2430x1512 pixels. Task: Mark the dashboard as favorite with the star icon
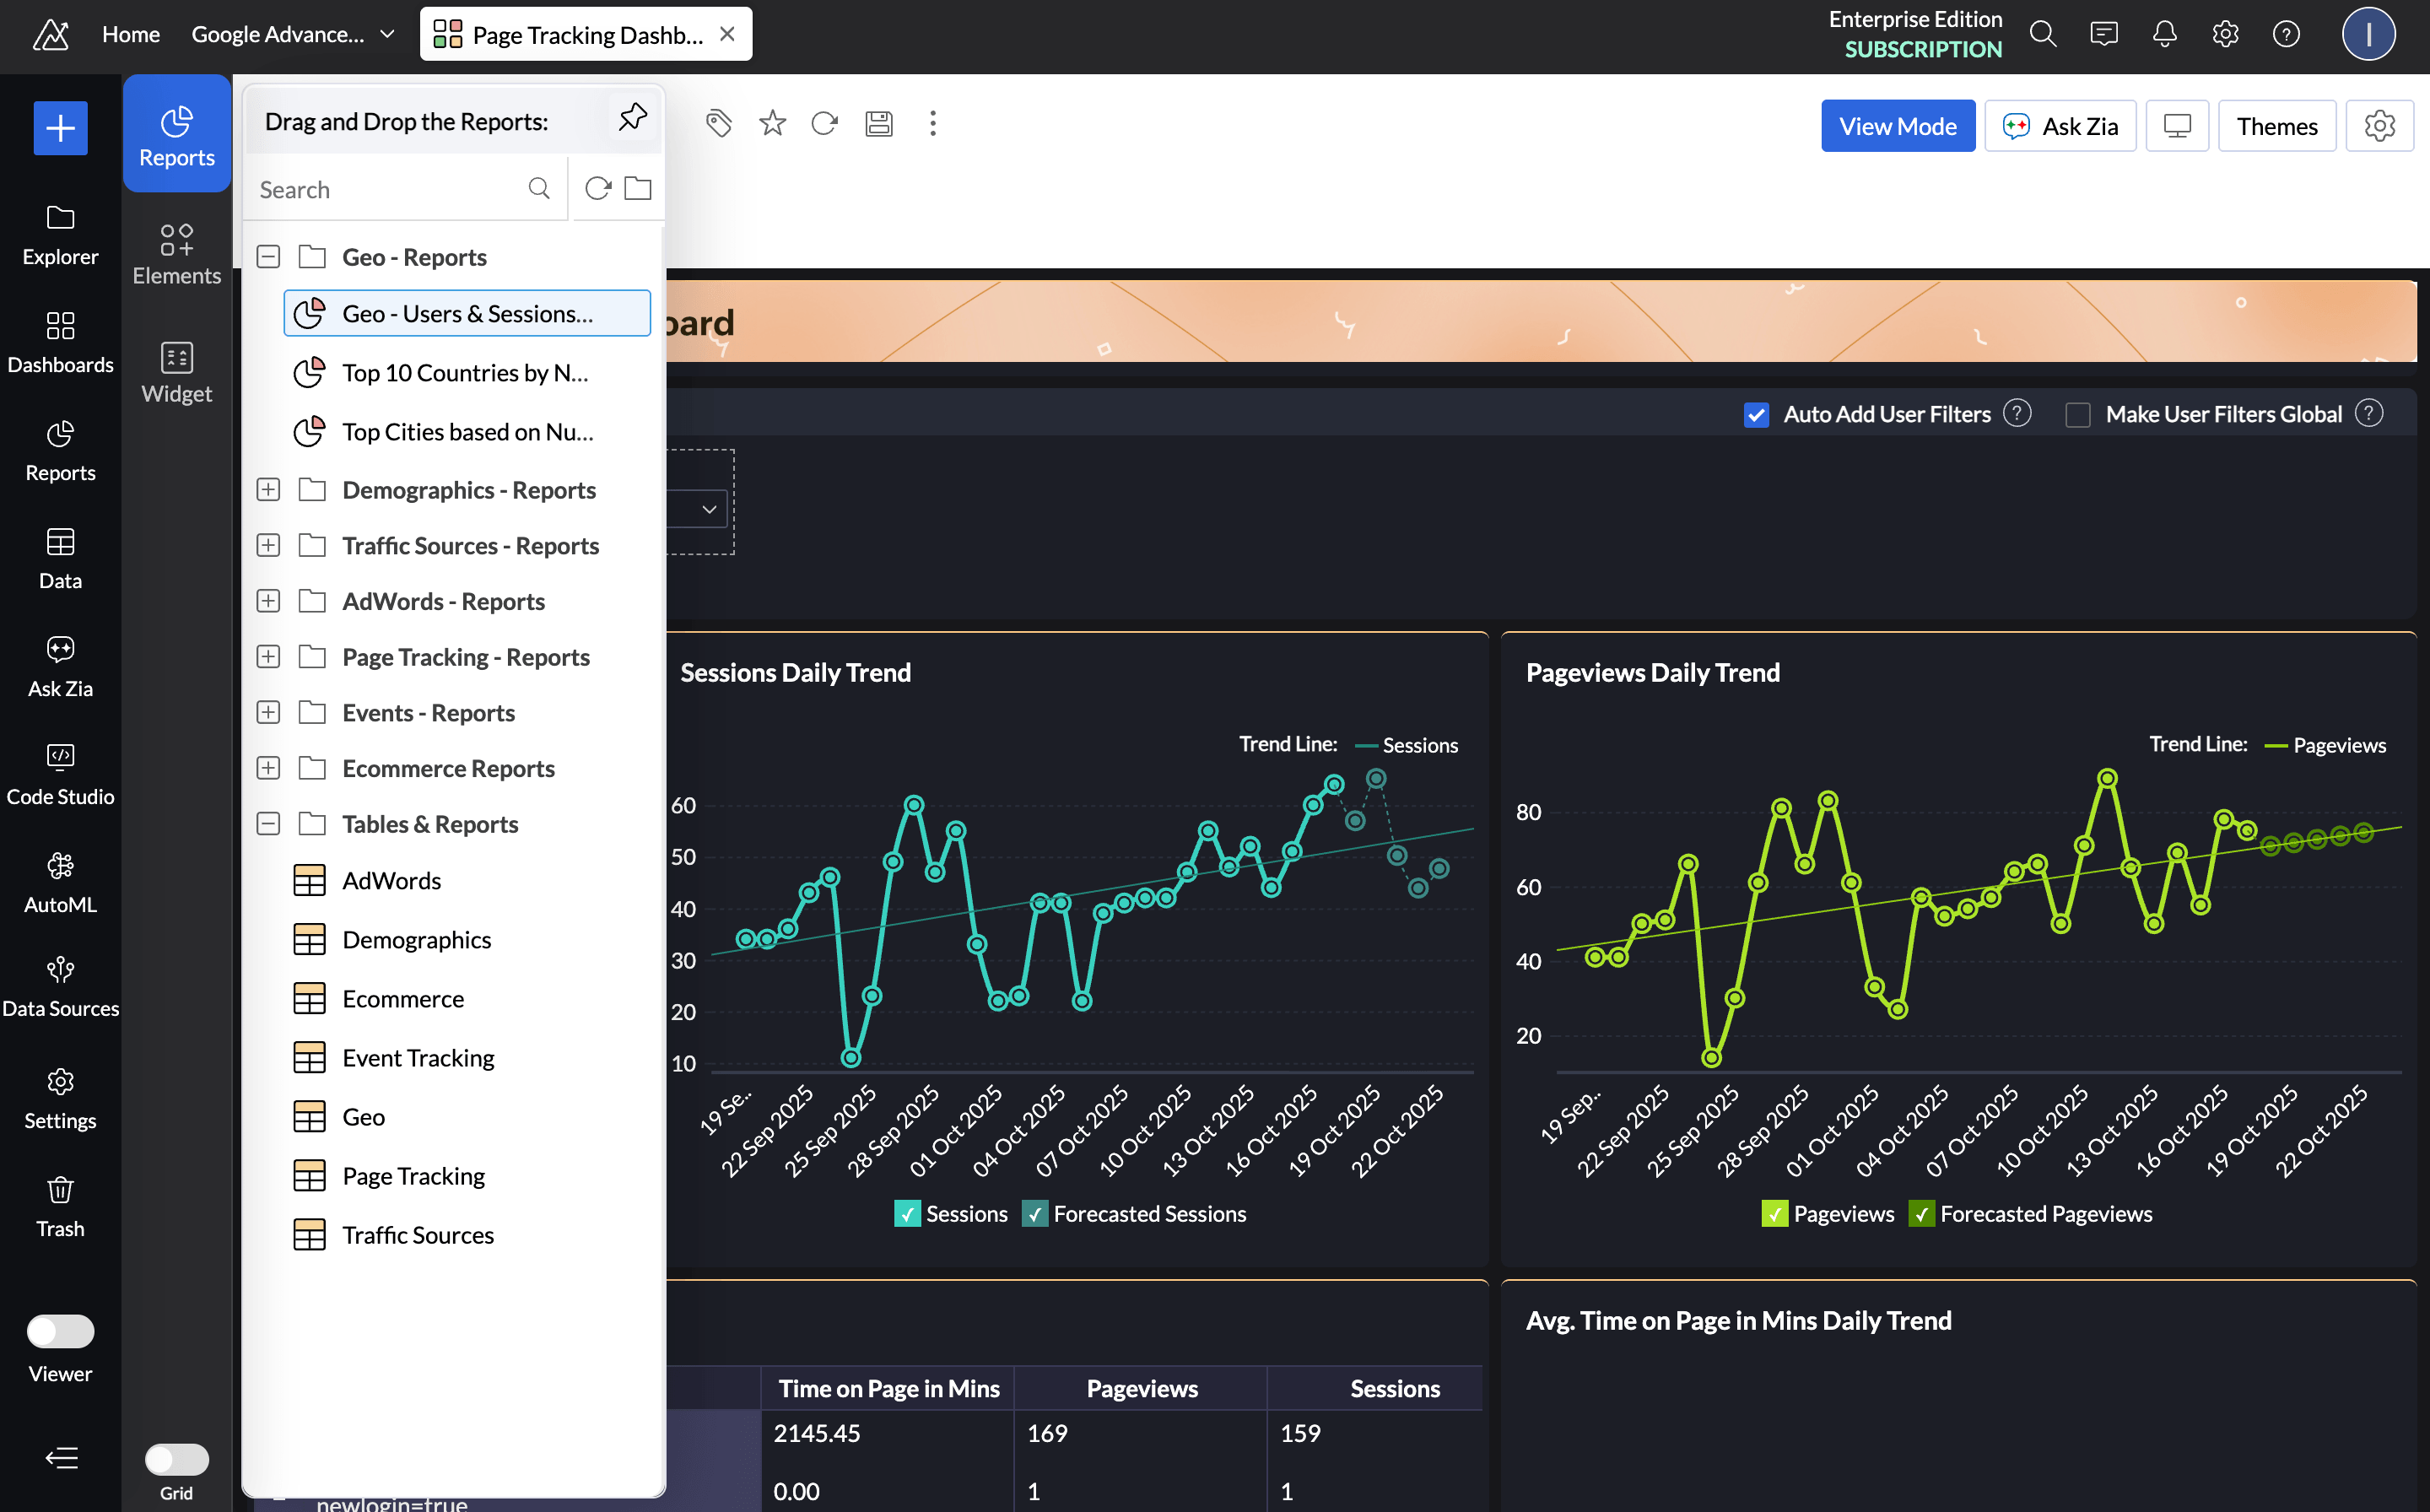tap(771, 123)
